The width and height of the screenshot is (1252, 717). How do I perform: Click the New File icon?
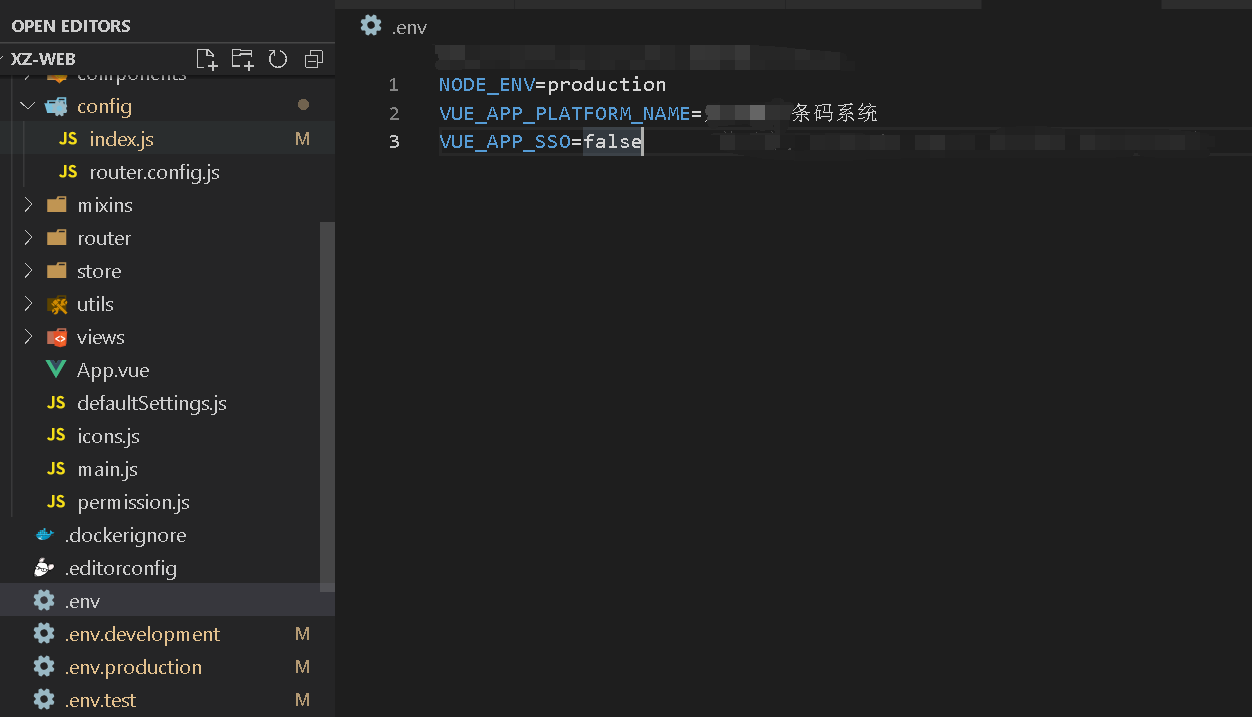pos(206,58)
